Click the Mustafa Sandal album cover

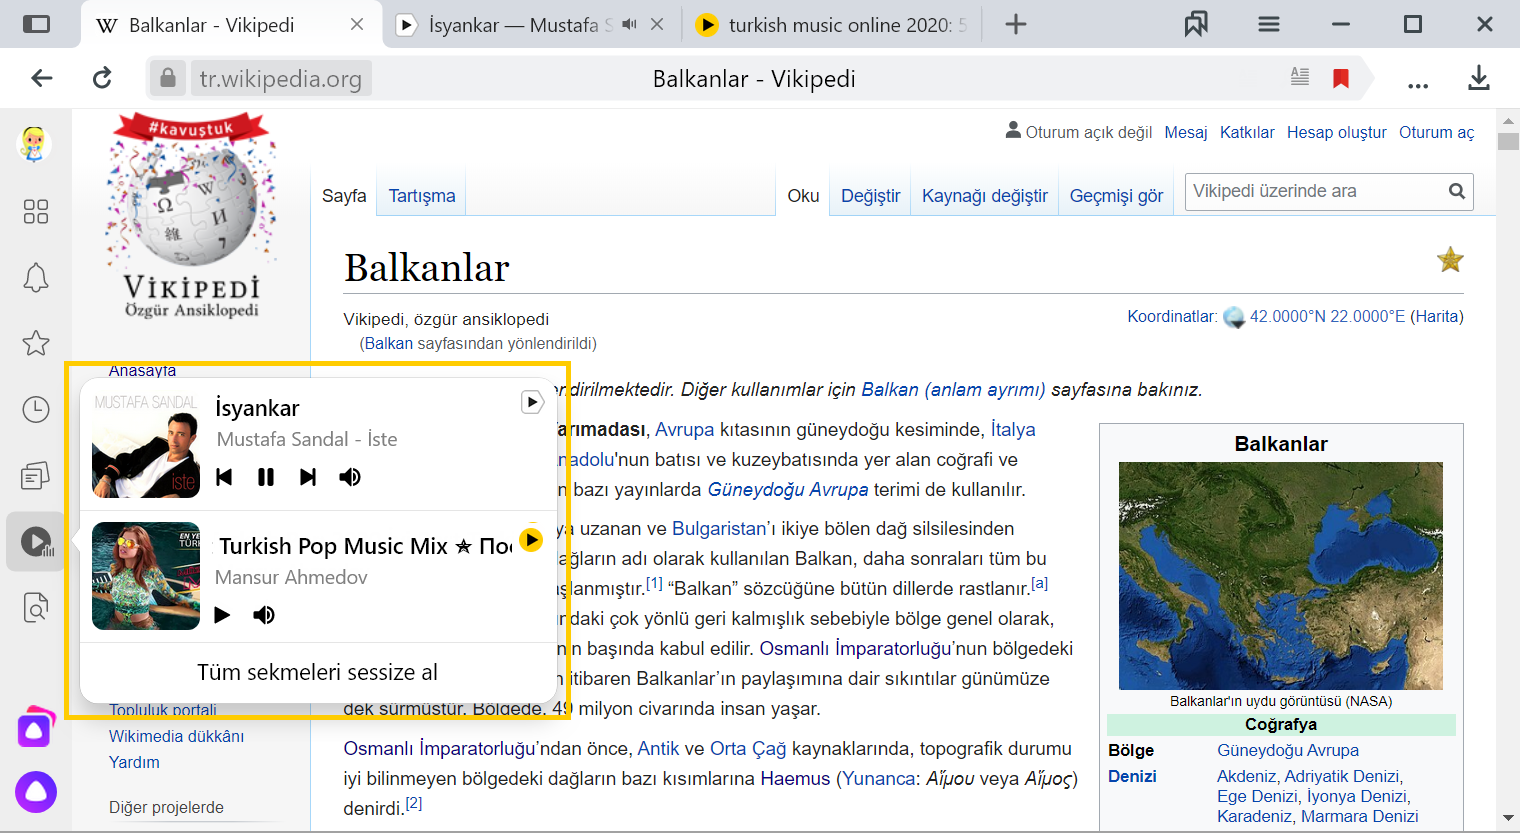(146, 444)
